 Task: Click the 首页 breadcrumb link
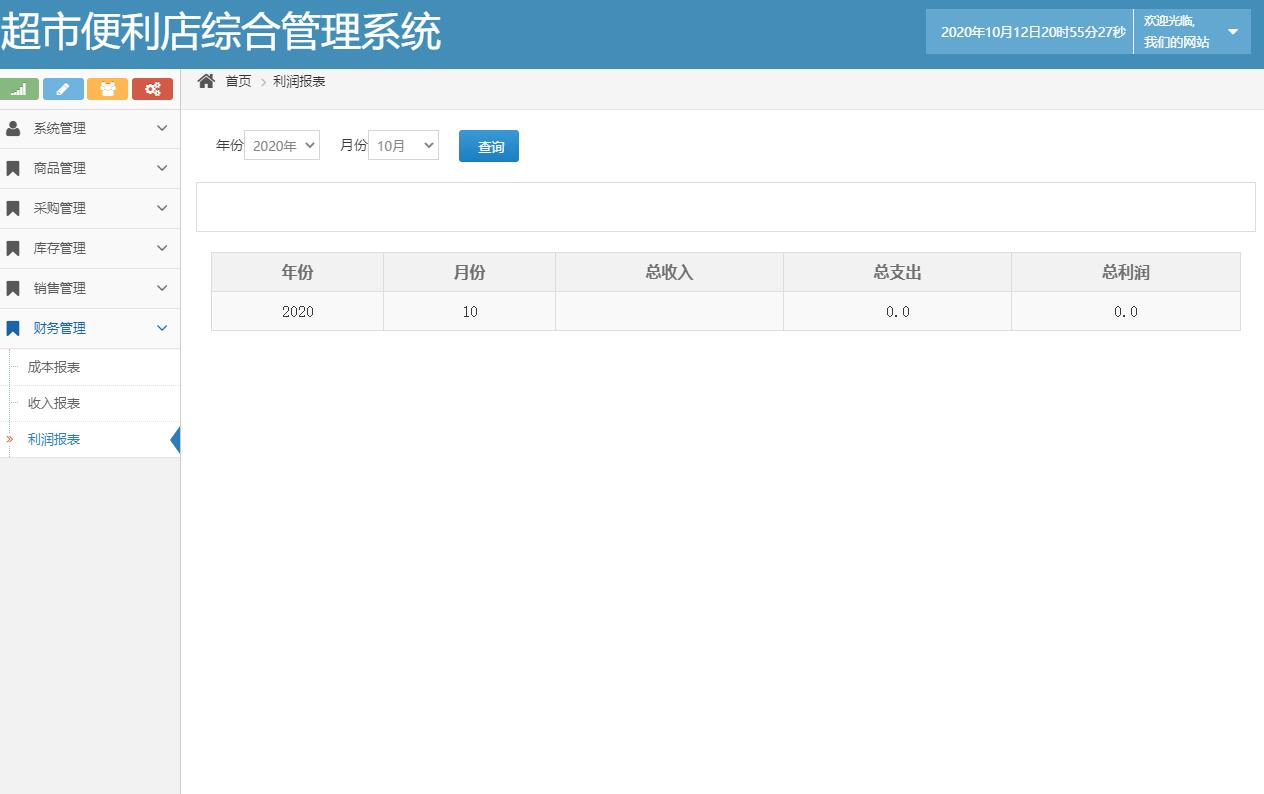tap(238, 81)
